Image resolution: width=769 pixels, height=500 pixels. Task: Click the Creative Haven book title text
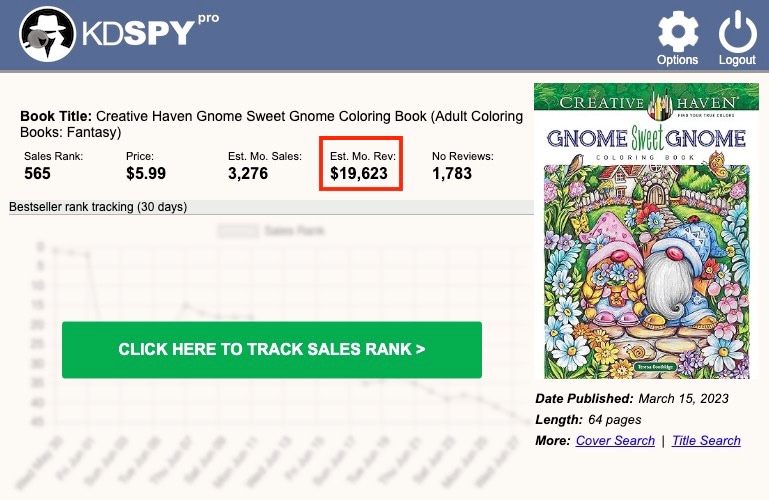[x=270, y=123]
